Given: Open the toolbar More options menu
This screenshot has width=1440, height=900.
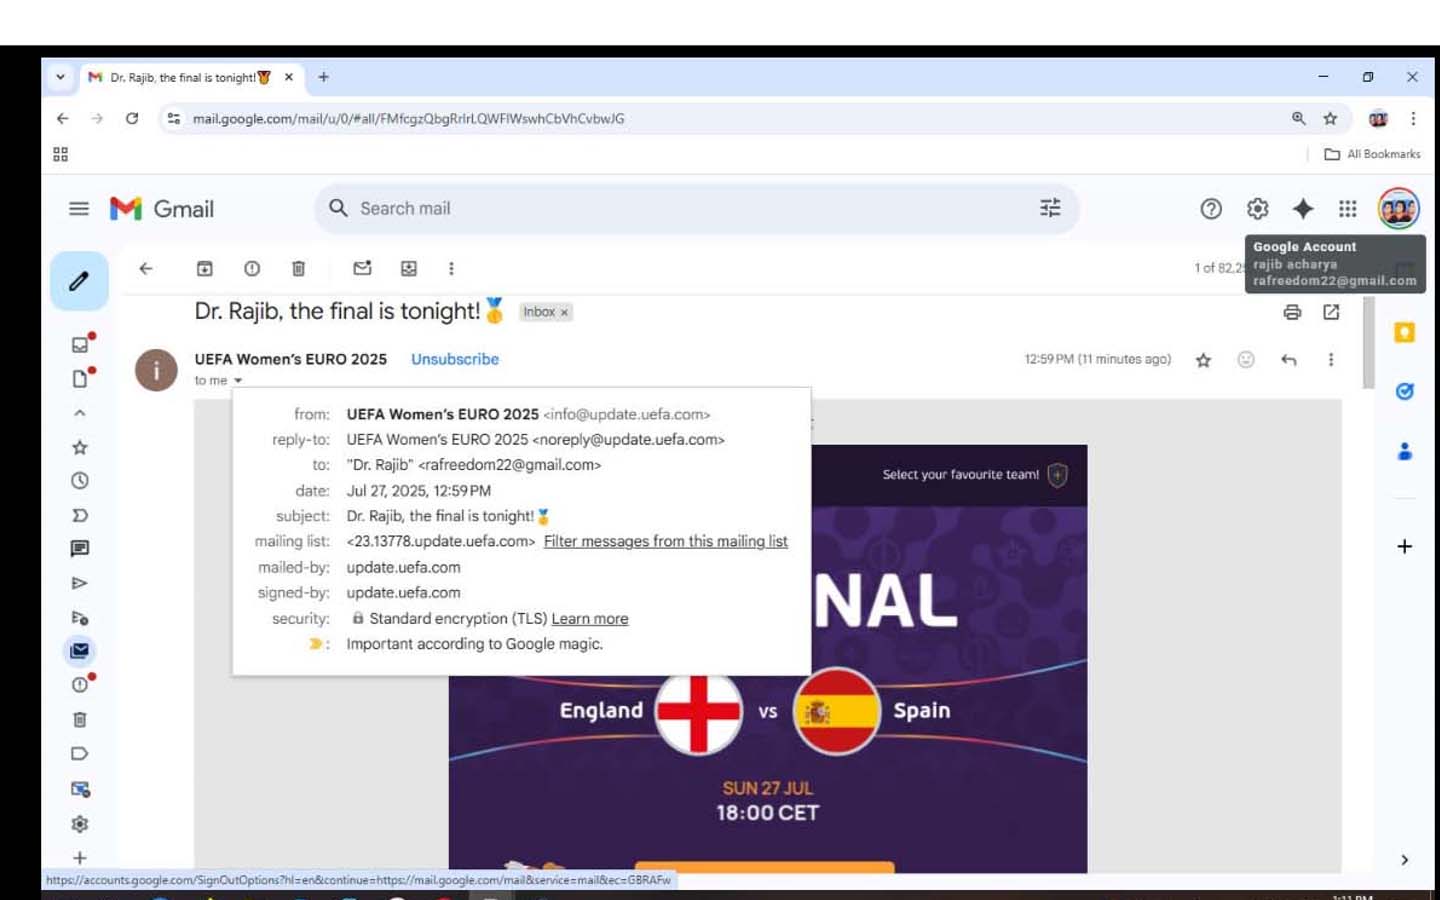Looking at the screenshot, I should pos(451,268).
